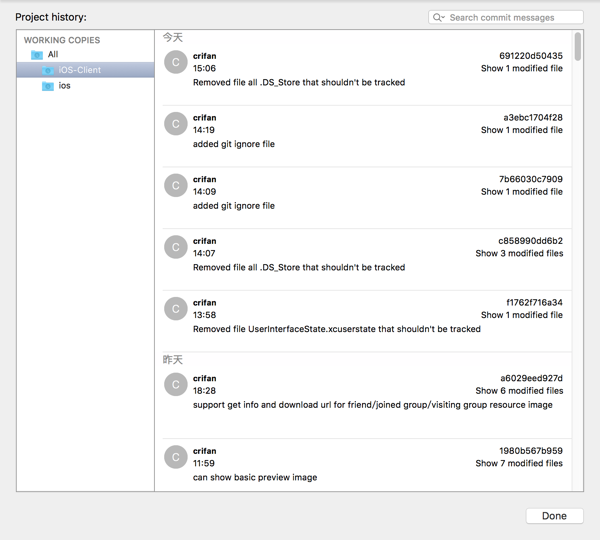Show 1 modified file for commit a3ebc1704f28
The width and height of the screenshot is (600, 540).
(521, 130)
